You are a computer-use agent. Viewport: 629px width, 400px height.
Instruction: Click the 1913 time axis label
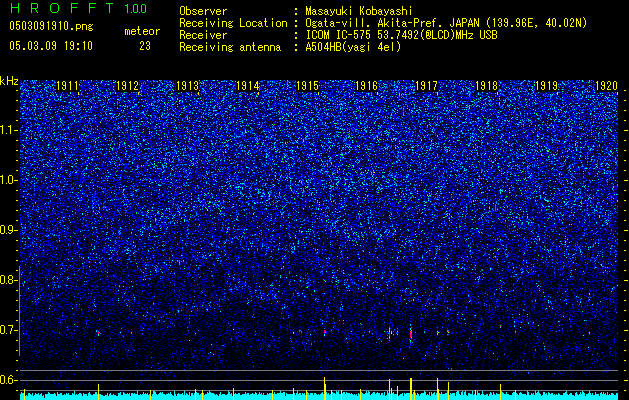point(187,85)
